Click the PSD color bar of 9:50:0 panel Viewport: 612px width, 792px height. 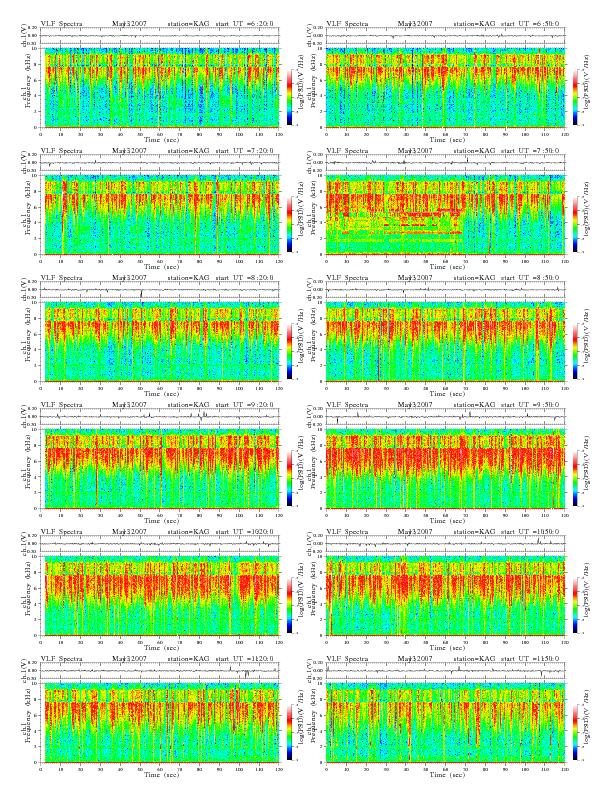(x=575, y=478)
